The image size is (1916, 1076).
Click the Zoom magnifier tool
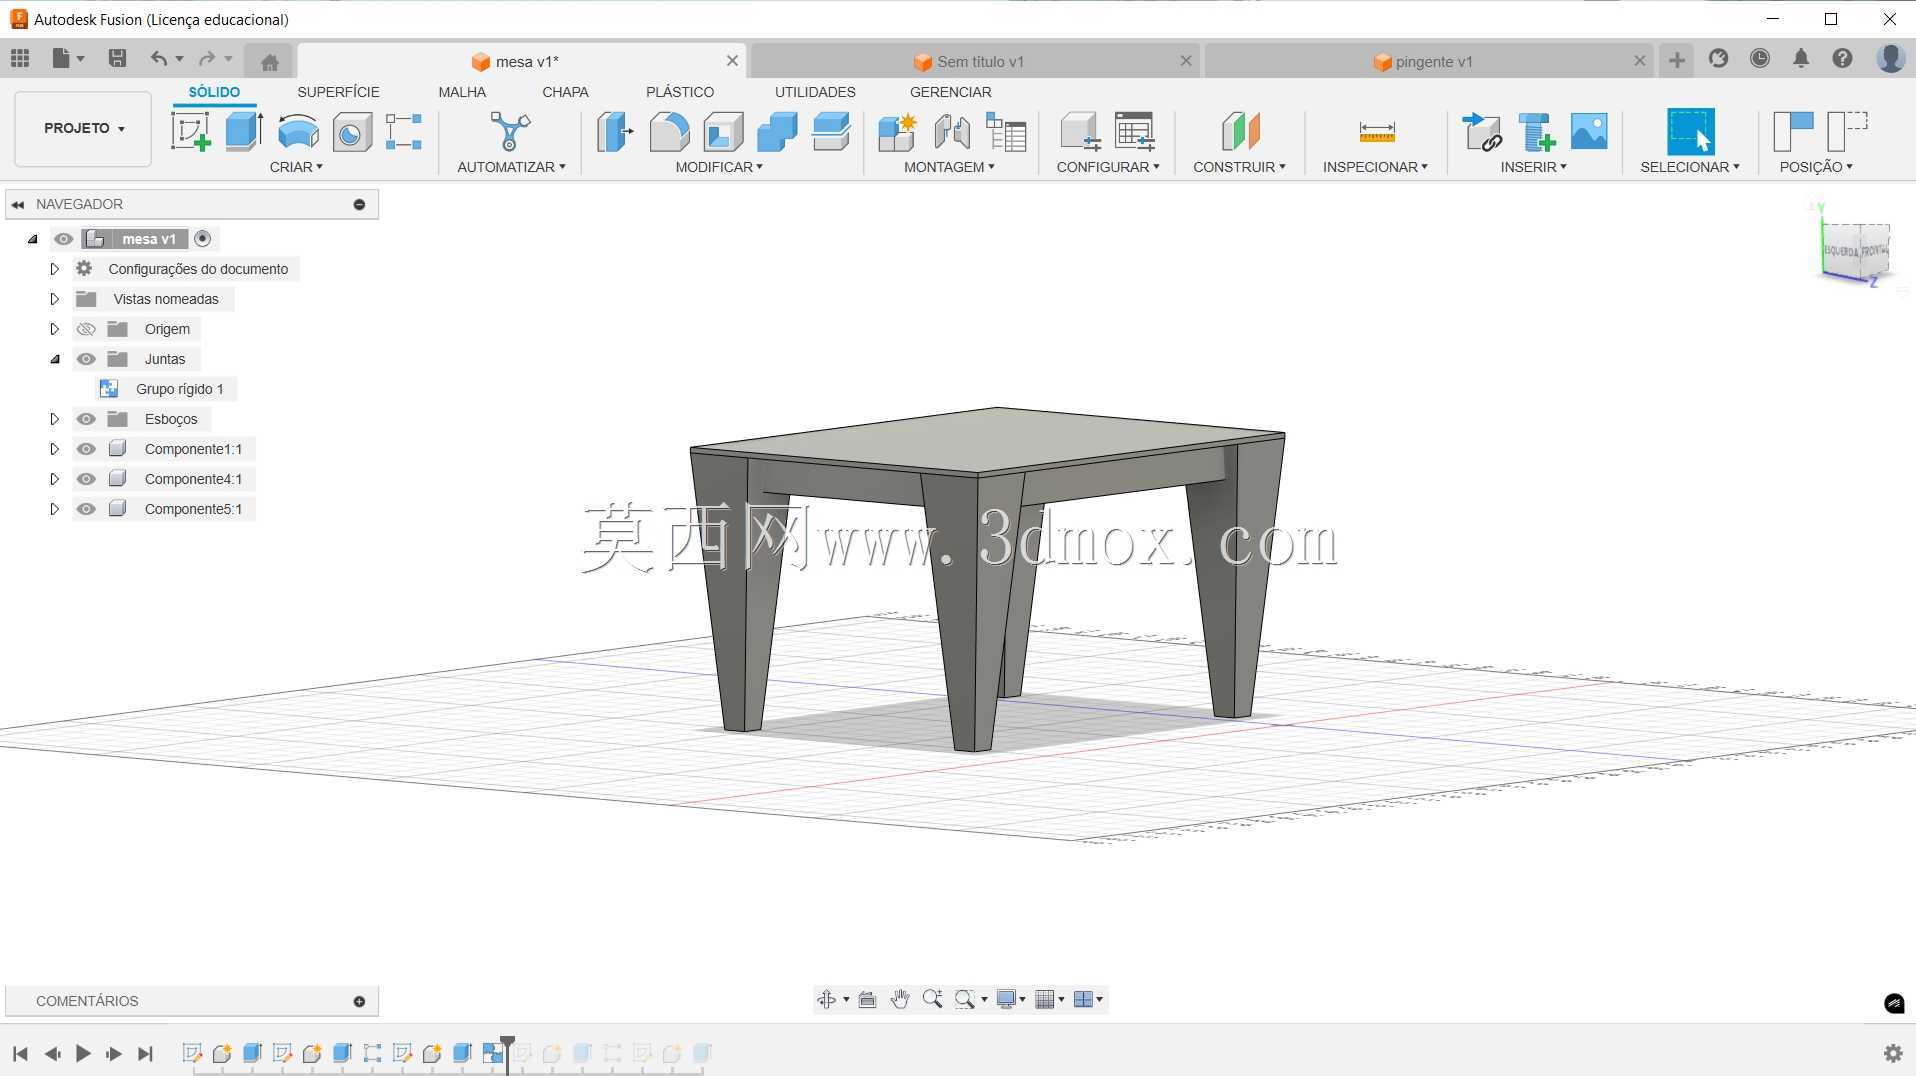(933, 999)
